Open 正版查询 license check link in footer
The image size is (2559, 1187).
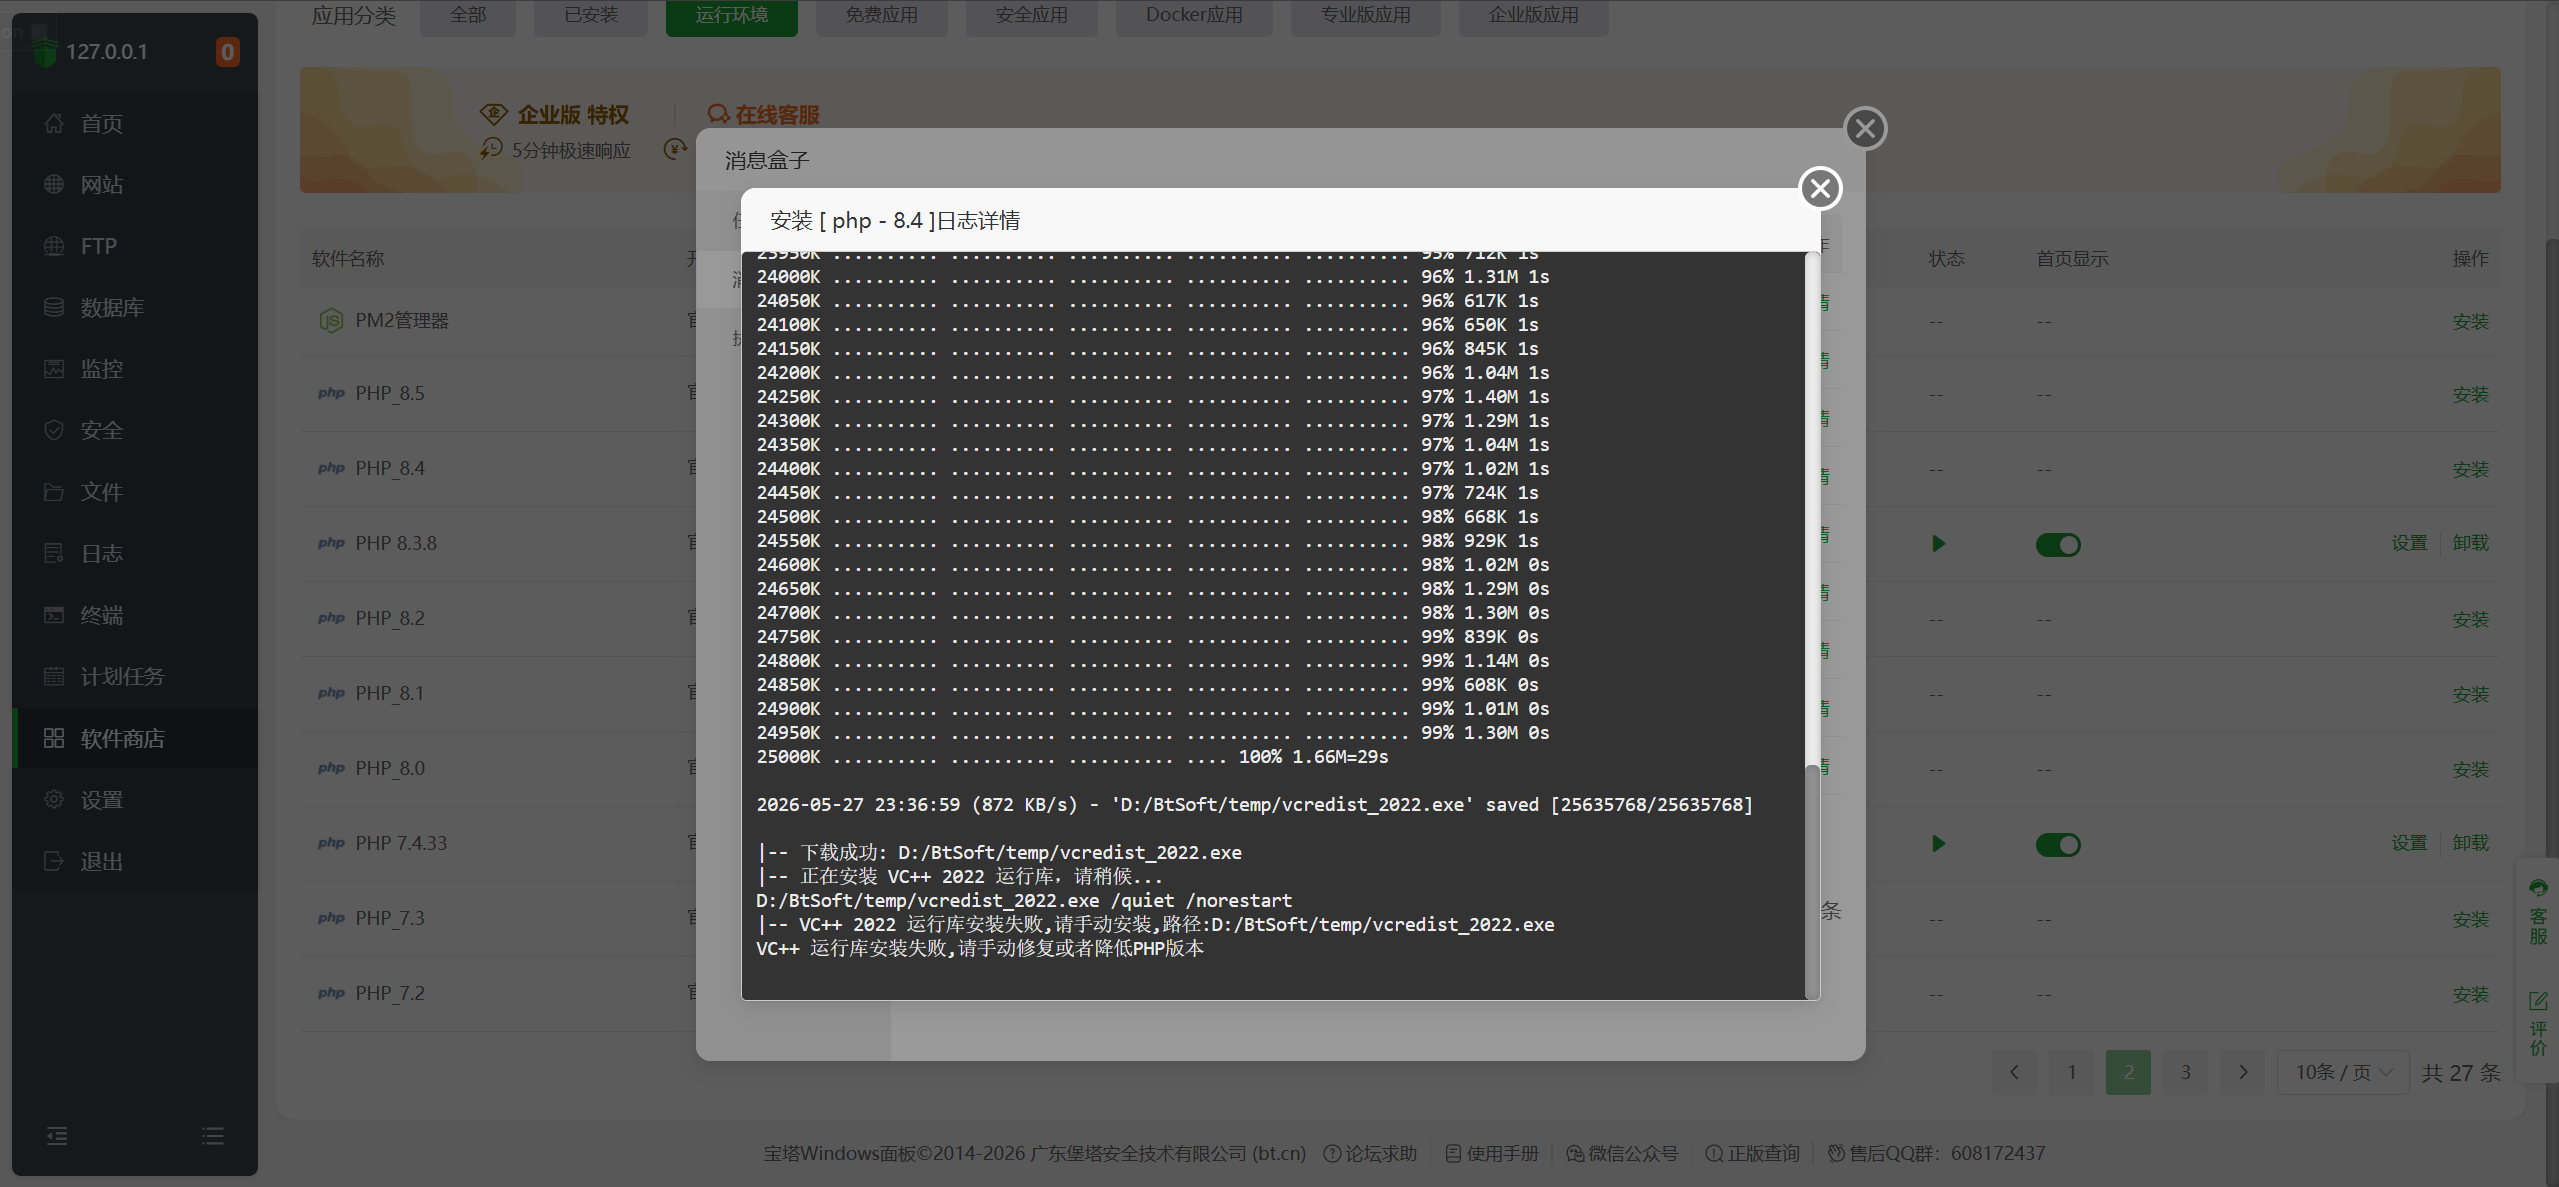click(1752, 1153)
